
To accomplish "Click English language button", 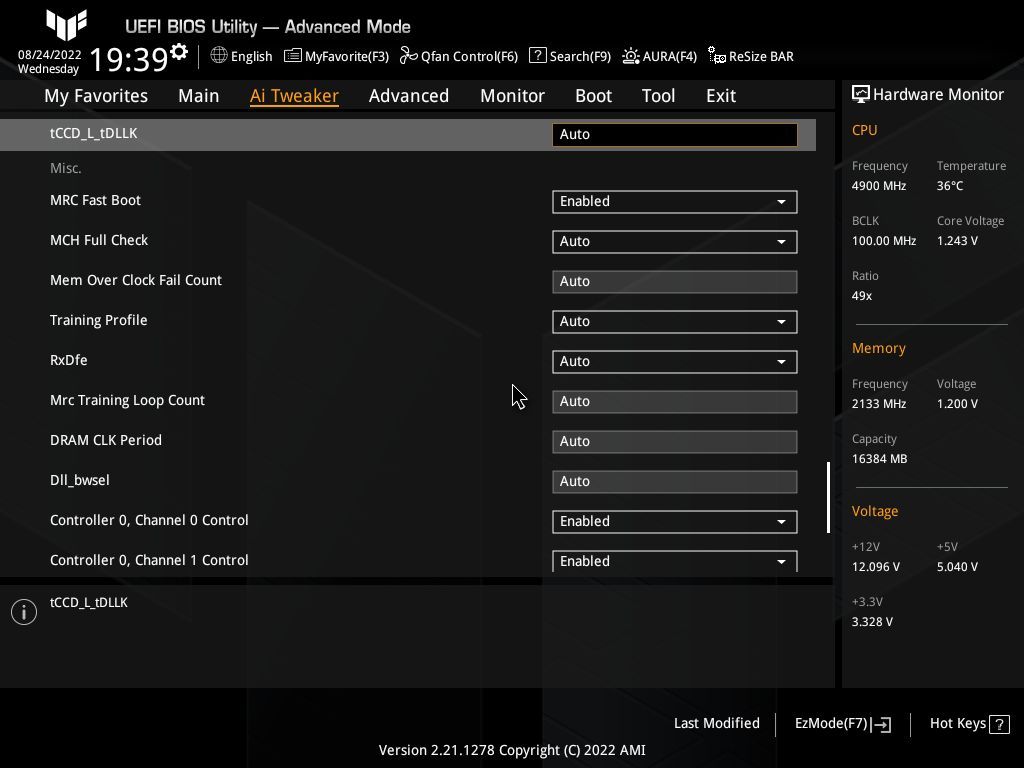I will click(242, 56).
